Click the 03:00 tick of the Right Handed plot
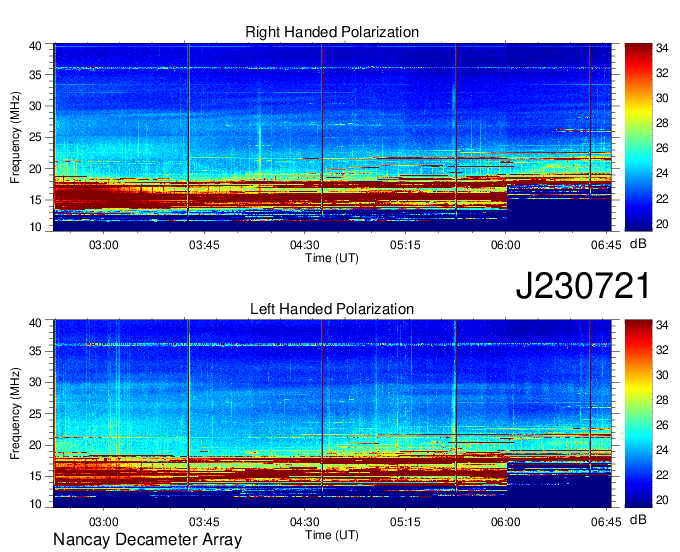 (x=103, y=245)
